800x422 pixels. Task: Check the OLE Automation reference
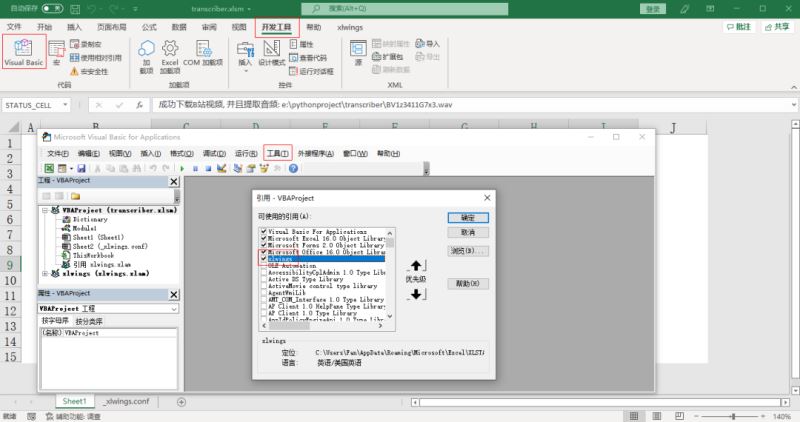(x=264, y=265)
